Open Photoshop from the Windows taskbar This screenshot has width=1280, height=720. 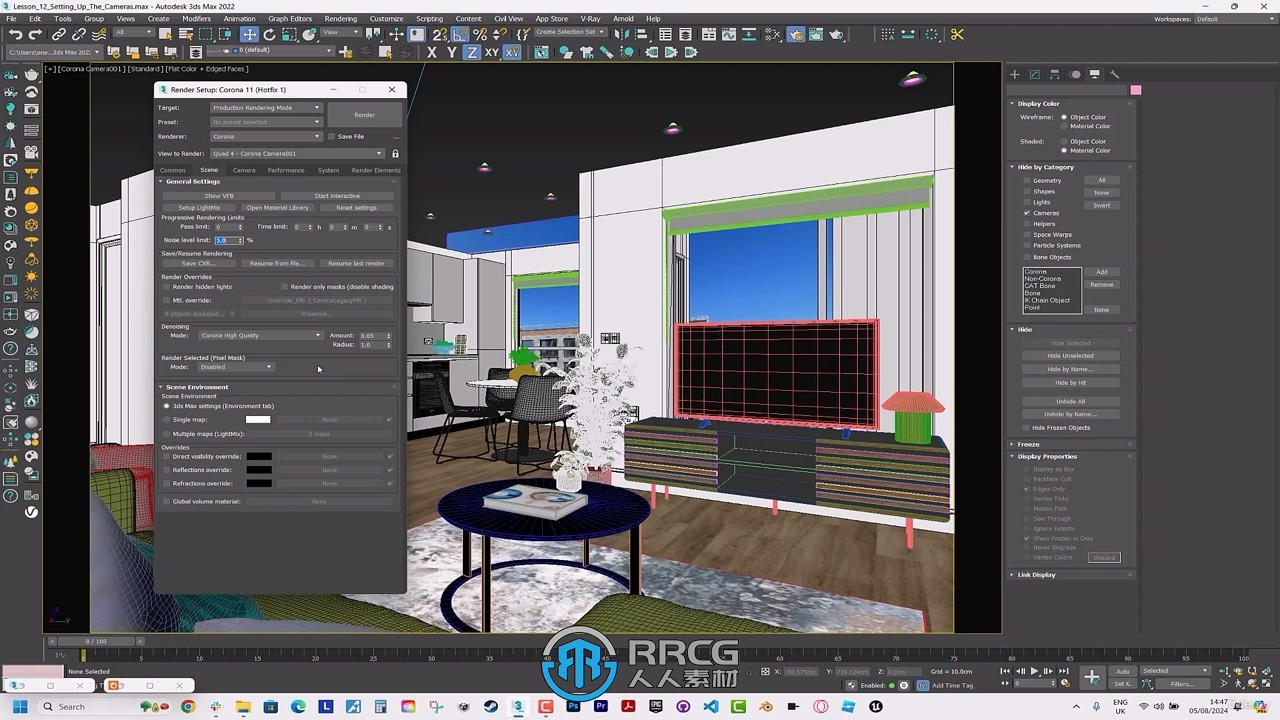click(x=573, y=706)
